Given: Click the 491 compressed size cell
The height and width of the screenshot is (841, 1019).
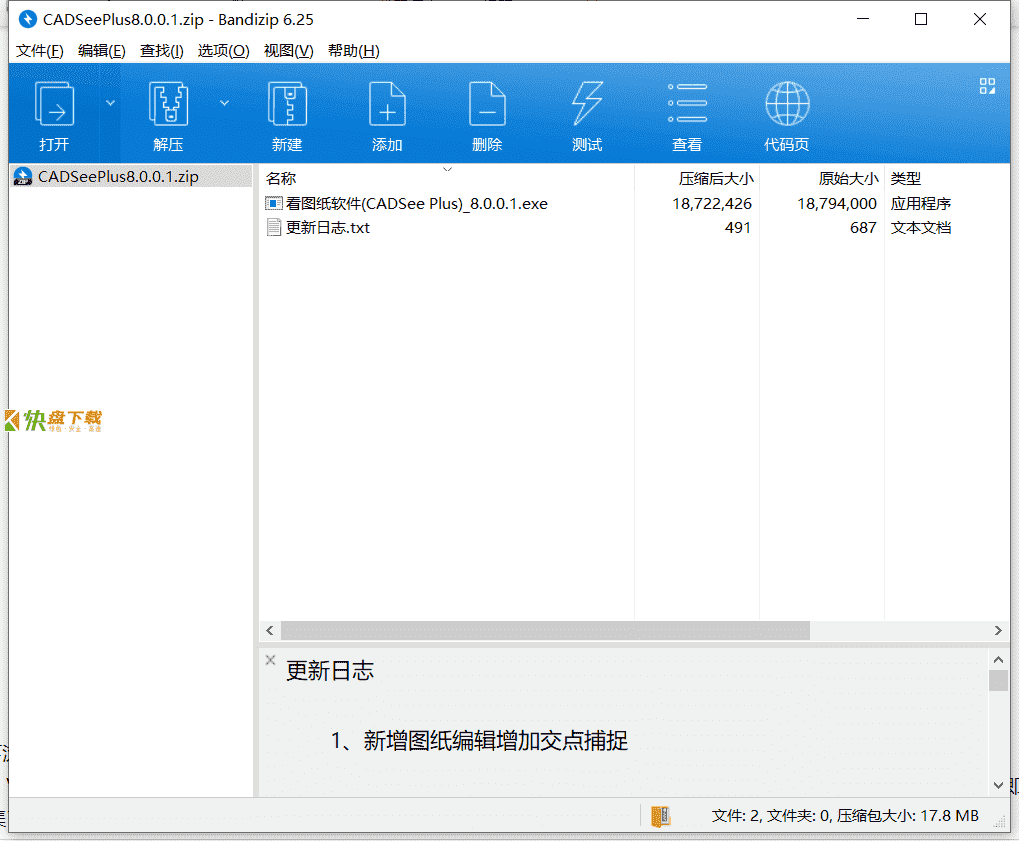Looking at the screenshot, I should click(x=738, y=227).
